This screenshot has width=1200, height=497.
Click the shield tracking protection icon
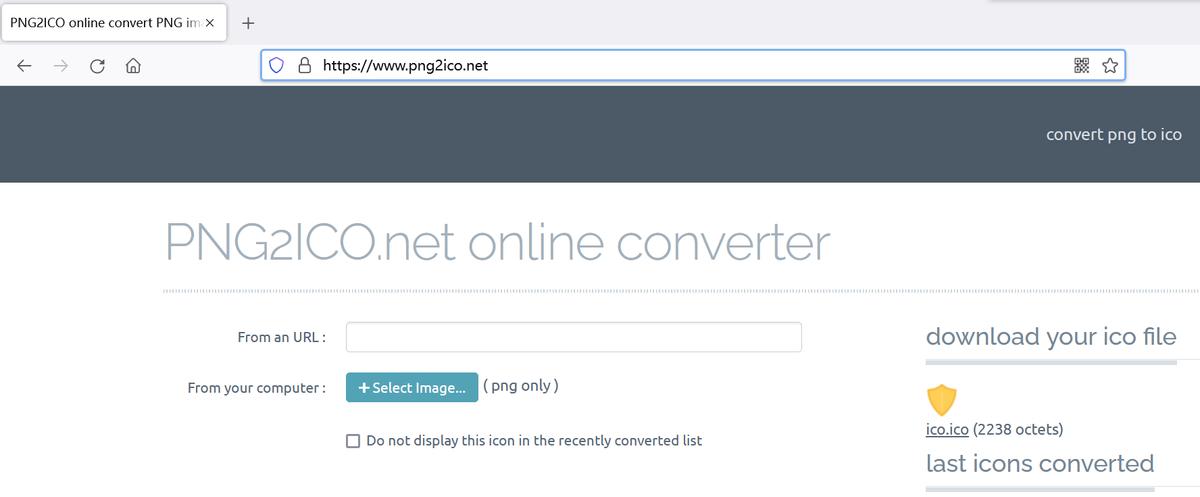coord(277,66)
